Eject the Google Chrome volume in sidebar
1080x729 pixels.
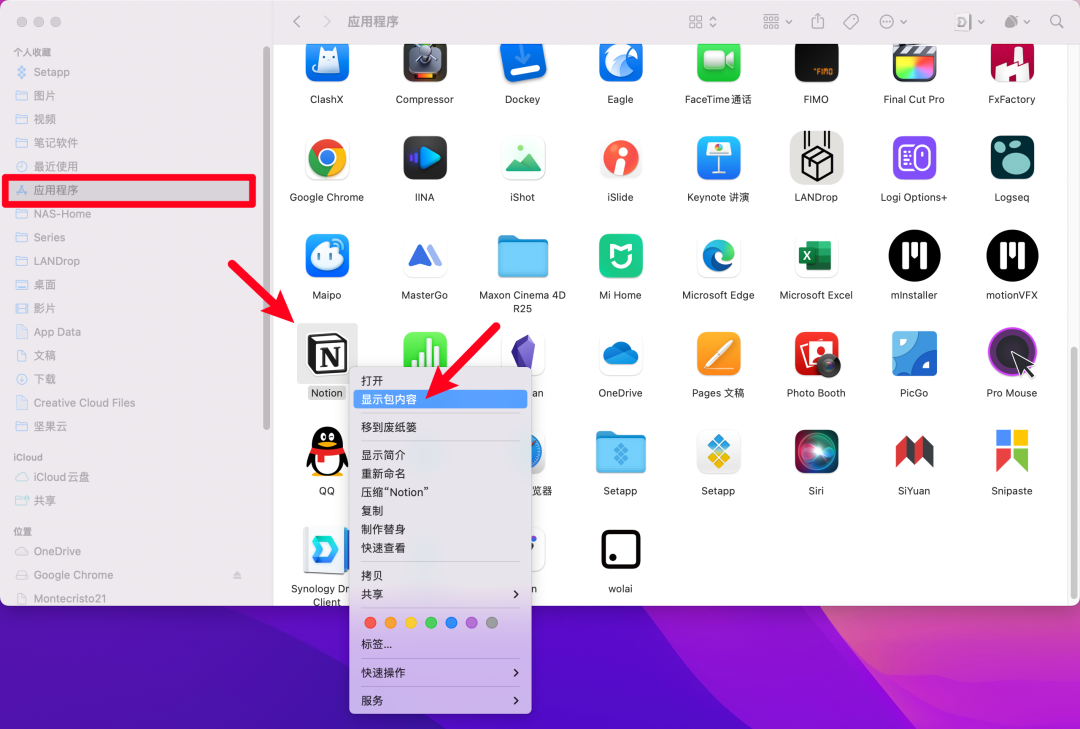(x=237, y=575)
